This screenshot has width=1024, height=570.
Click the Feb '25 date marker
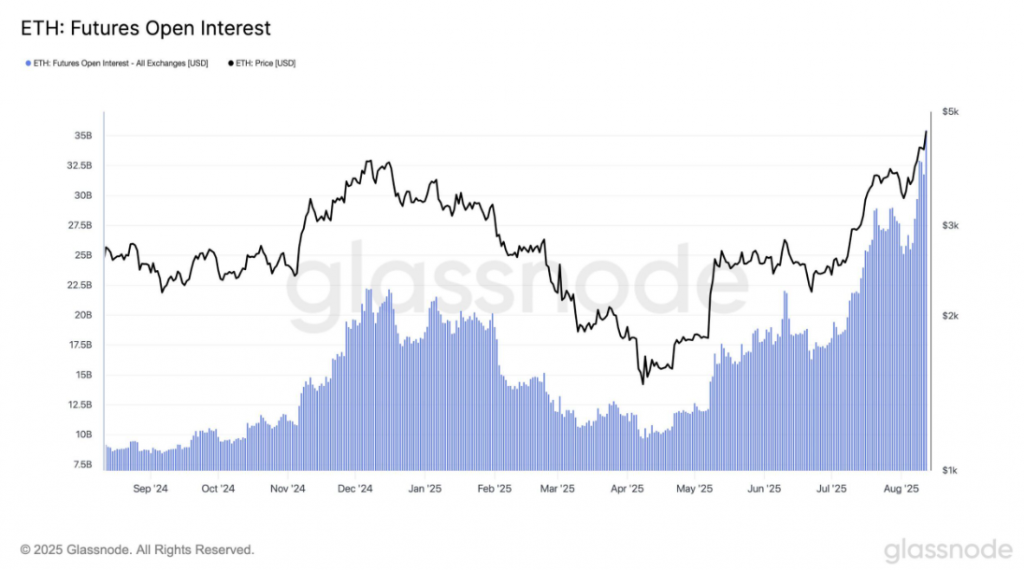[x=492, y=490]
